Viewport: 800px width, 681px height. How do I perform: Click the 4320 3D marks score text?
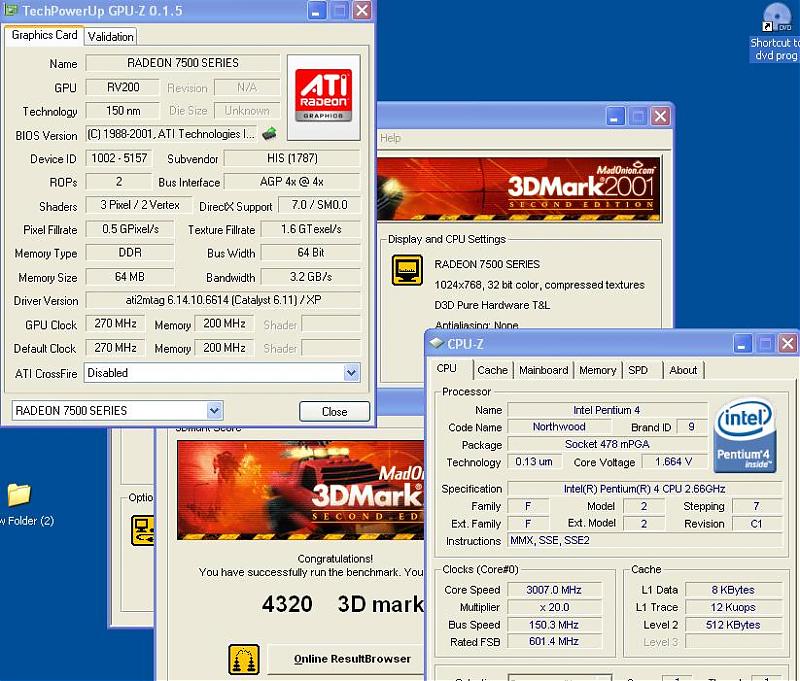[x=343, y=604]
